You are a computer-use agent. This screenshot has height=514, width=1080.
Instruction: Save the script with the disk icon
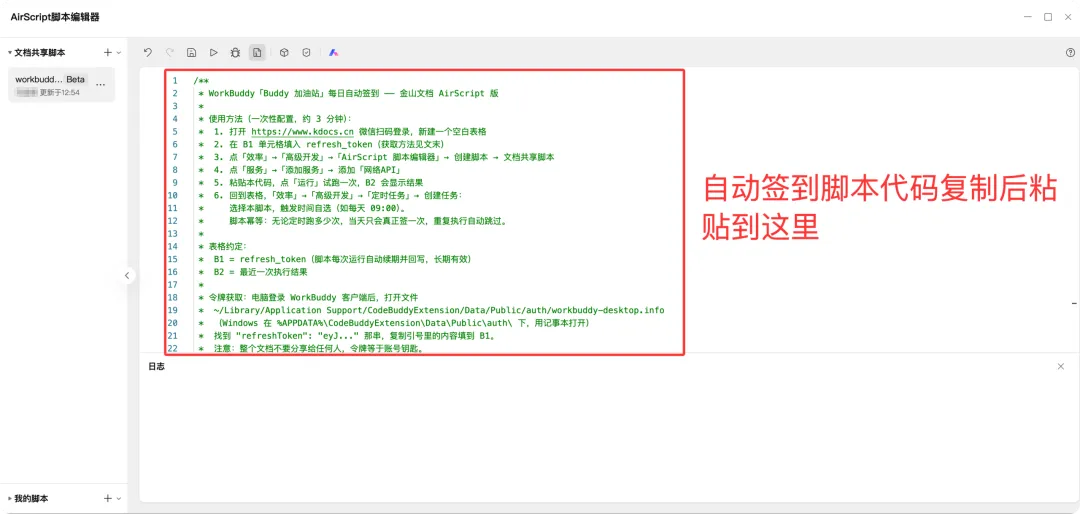(x=191, y=52)
